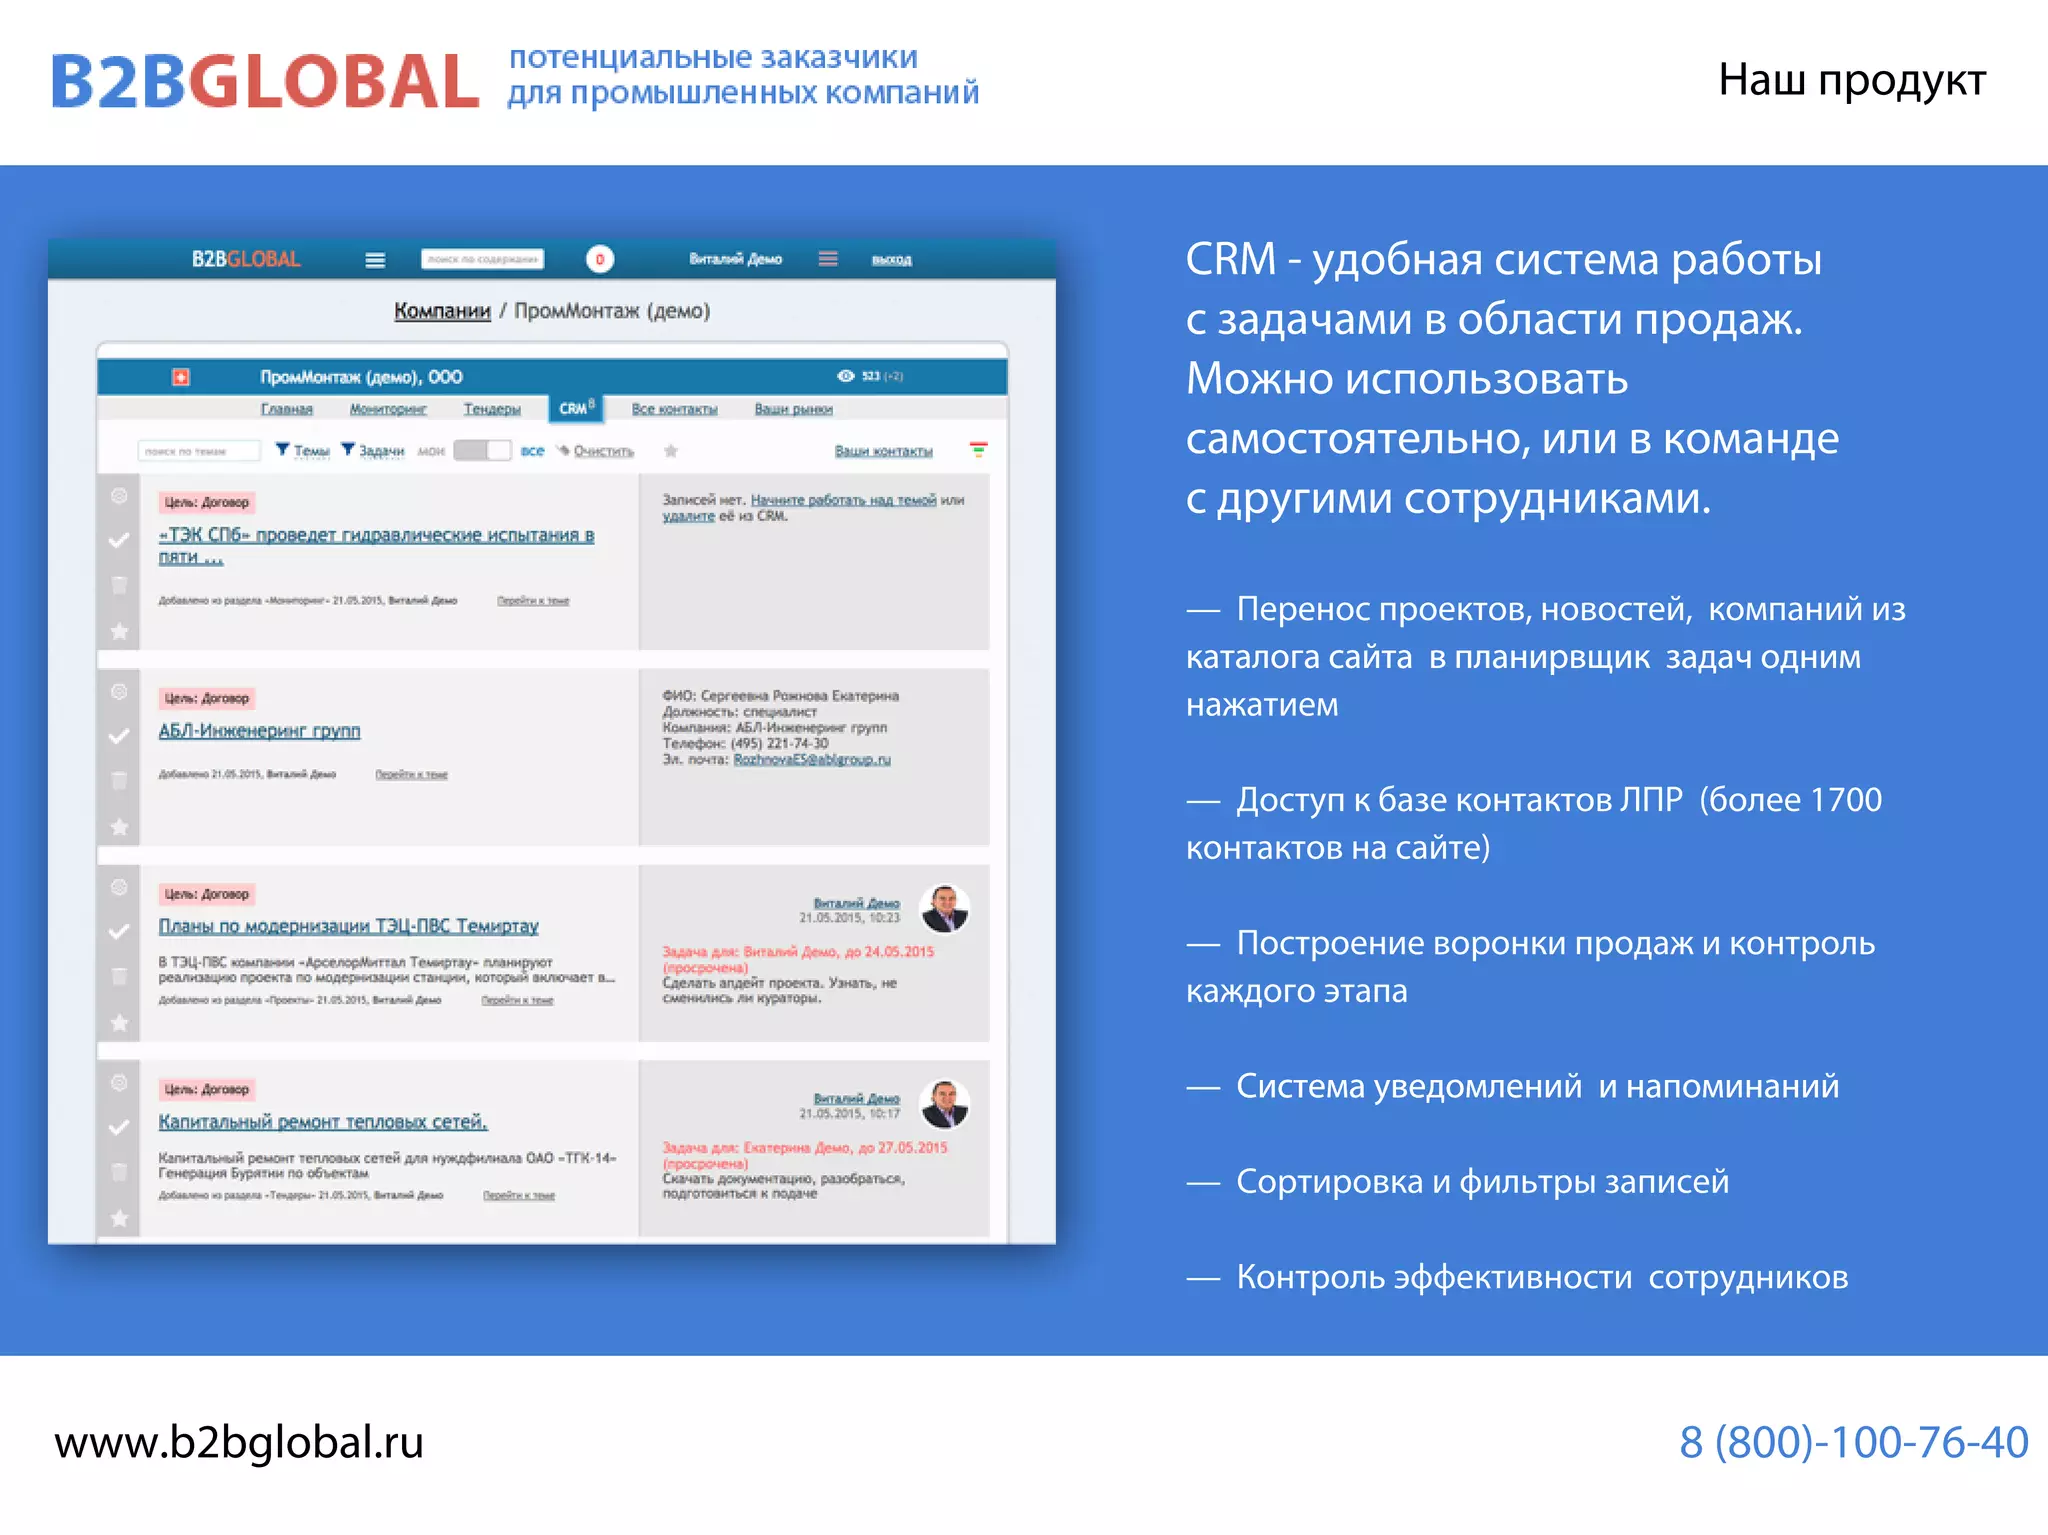Image resolution: width=2048 pixels, height=1535 pixels.
Task: Click the target icon on the Капитальный ремонт row
Action: (x=119, y=1083)
